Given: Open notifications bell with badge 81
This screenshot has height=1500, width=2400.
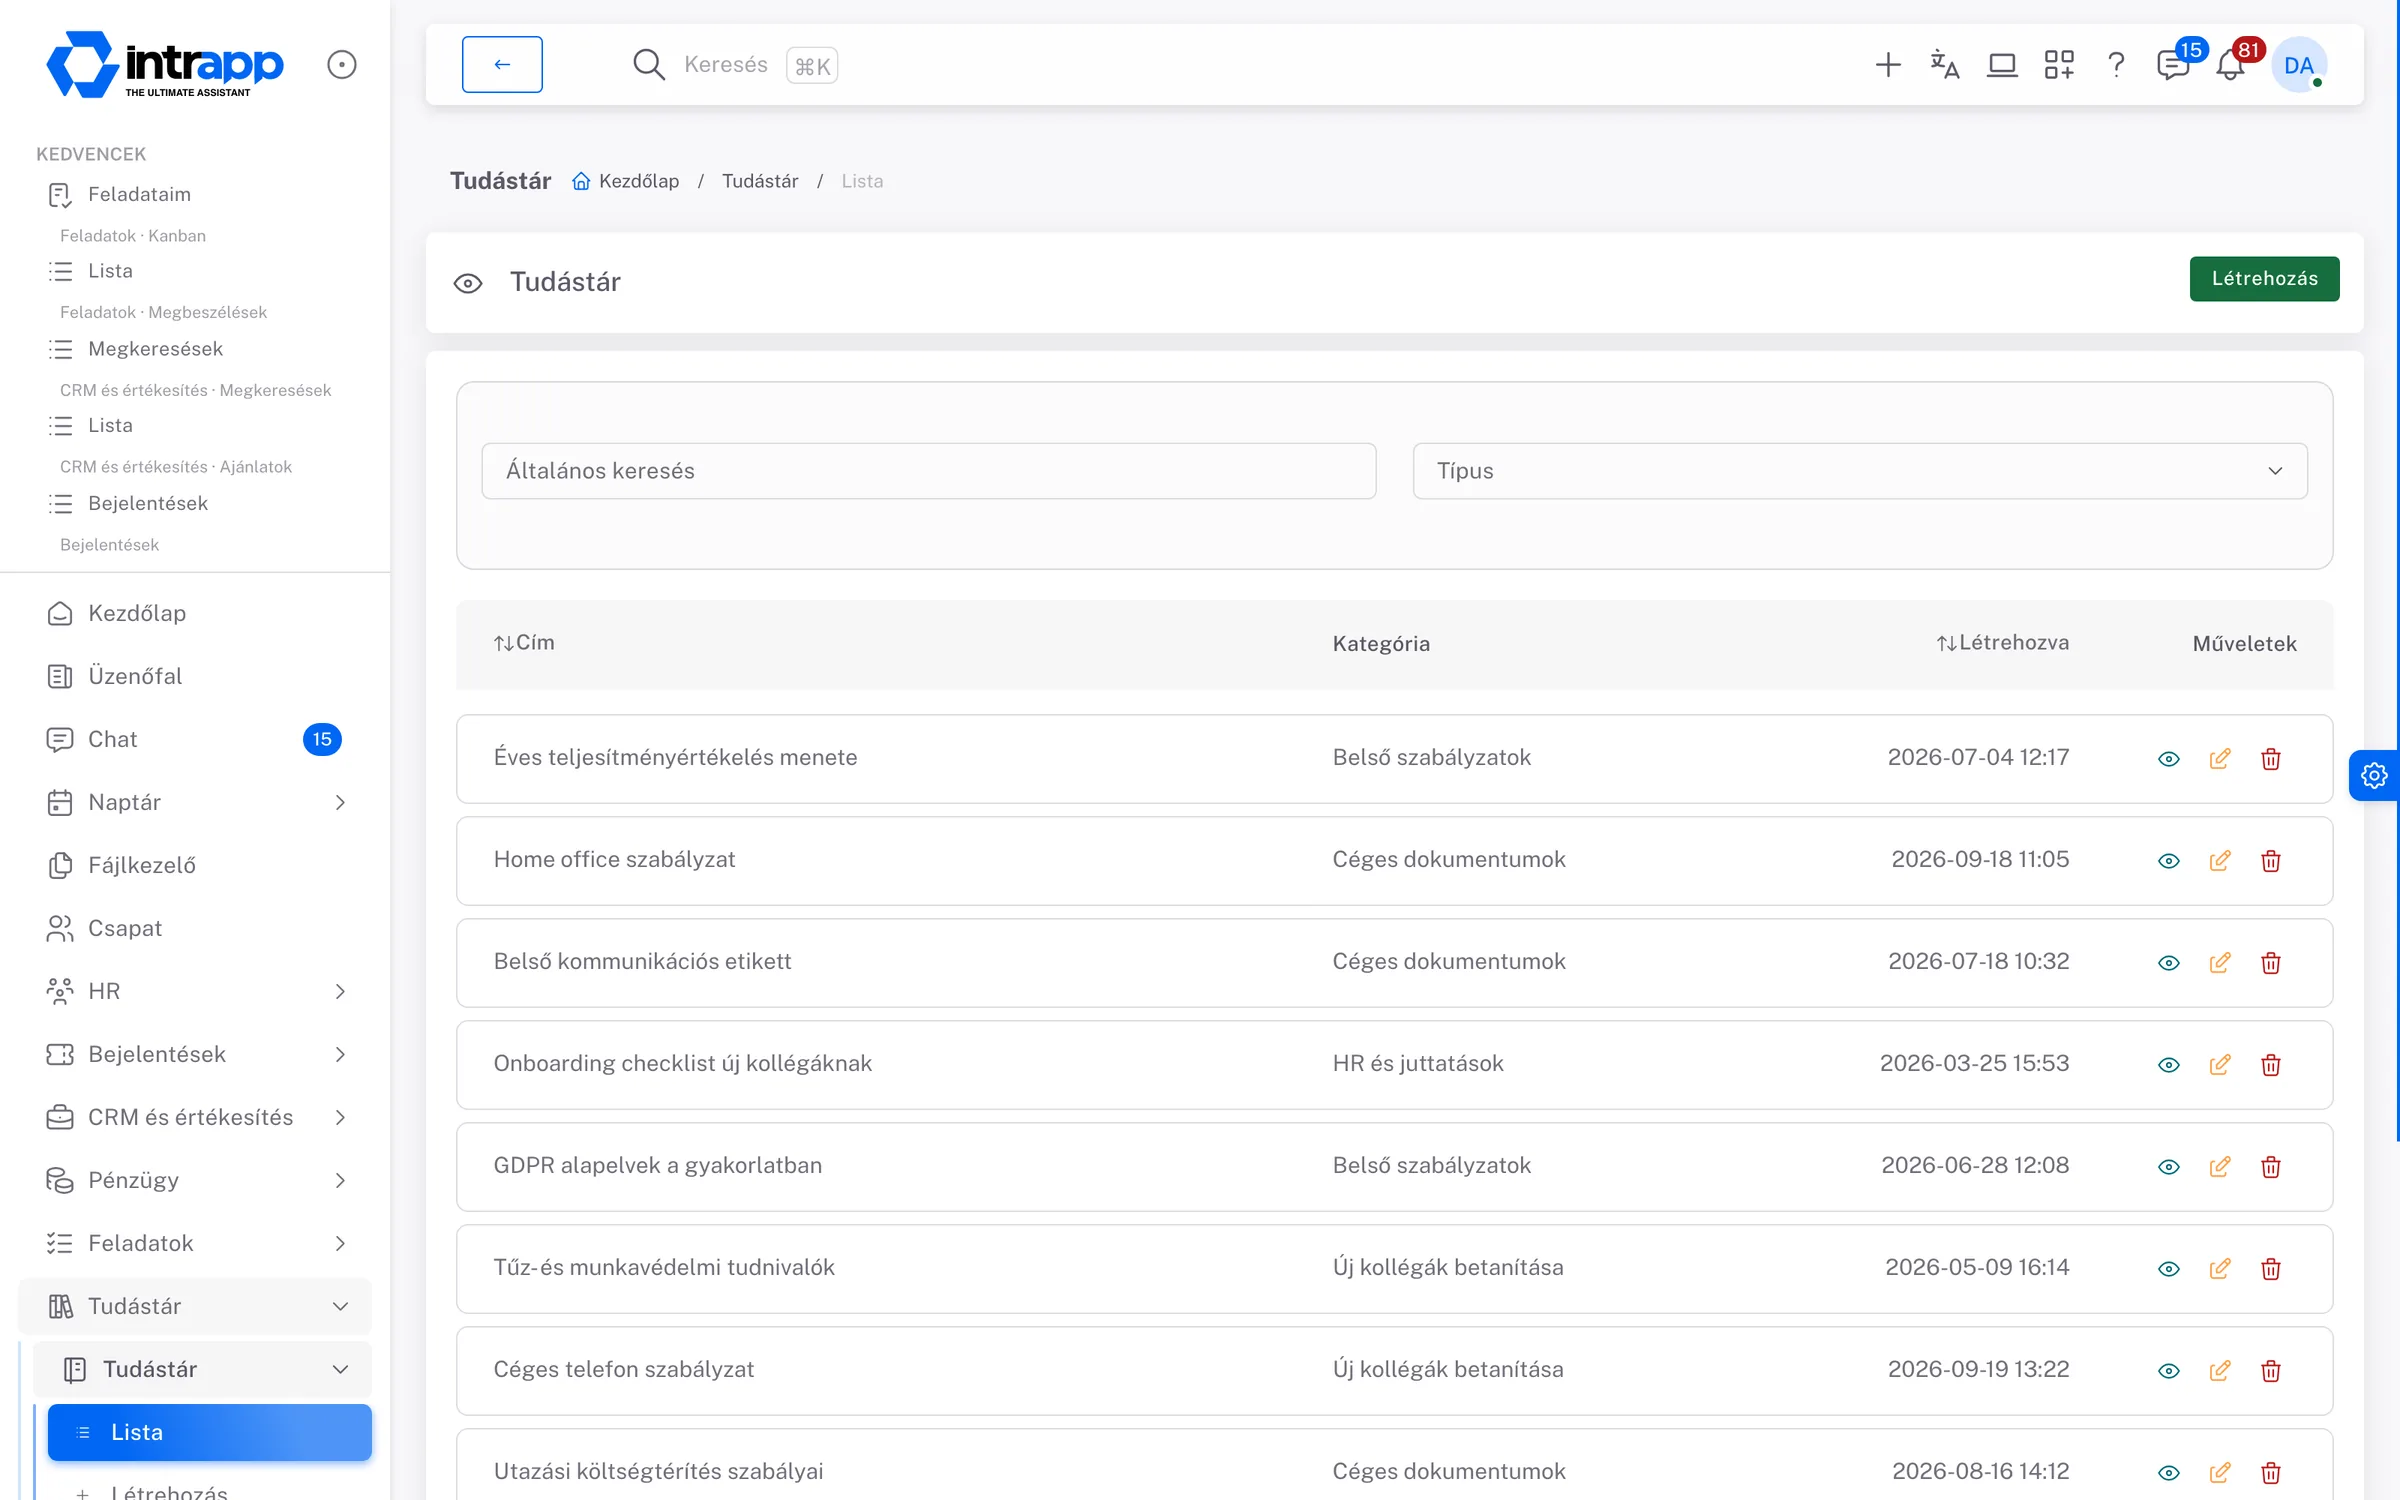Looking at the screenshot, I should [2230, 65].
